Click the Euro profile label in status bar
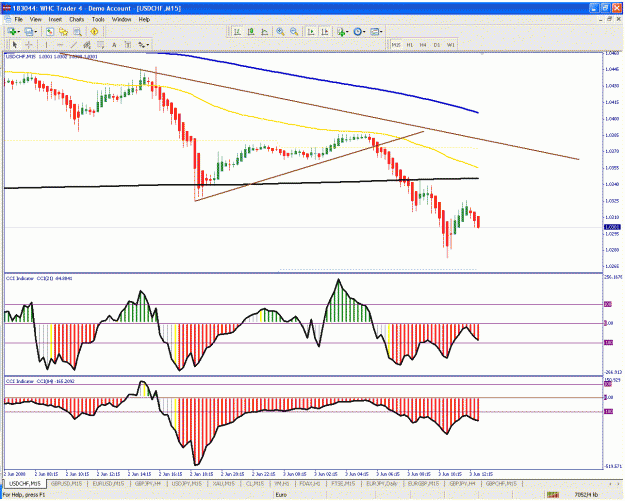Viewport: 625px width, 501px height. coord(281,495)
